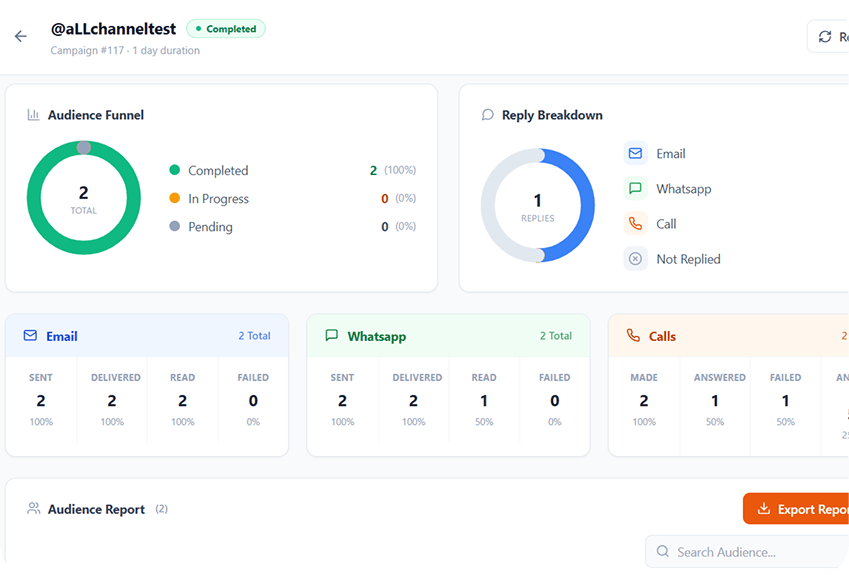
Task: Click the download icon on Export button
Action: [763, 508]
